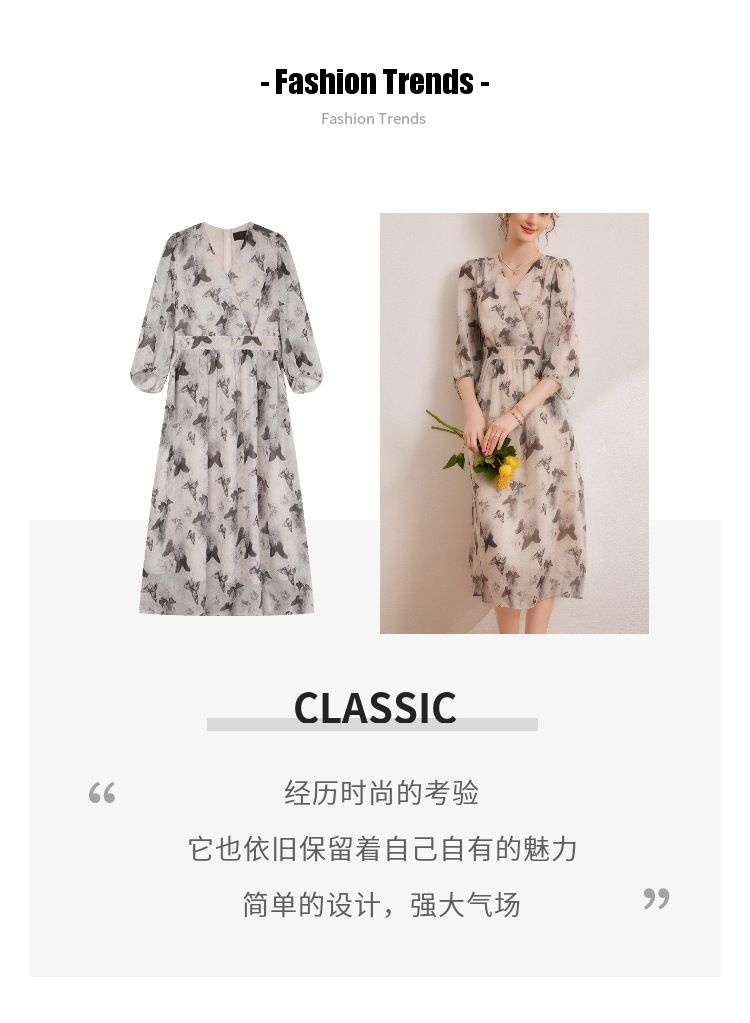Click the bold Fashion Trends headline
Image resolution: width=750 pixels, height=1023 pixels.
coord(374,82)
